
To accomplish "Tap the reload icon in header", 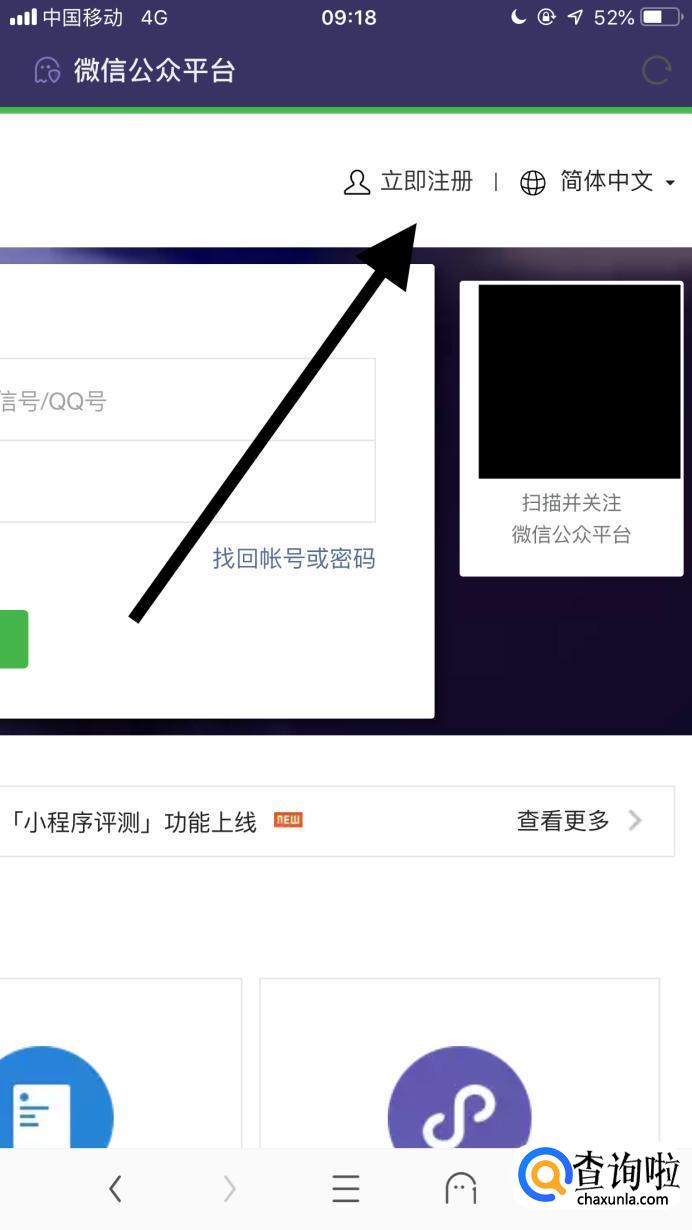I will [x=656, y=70].
